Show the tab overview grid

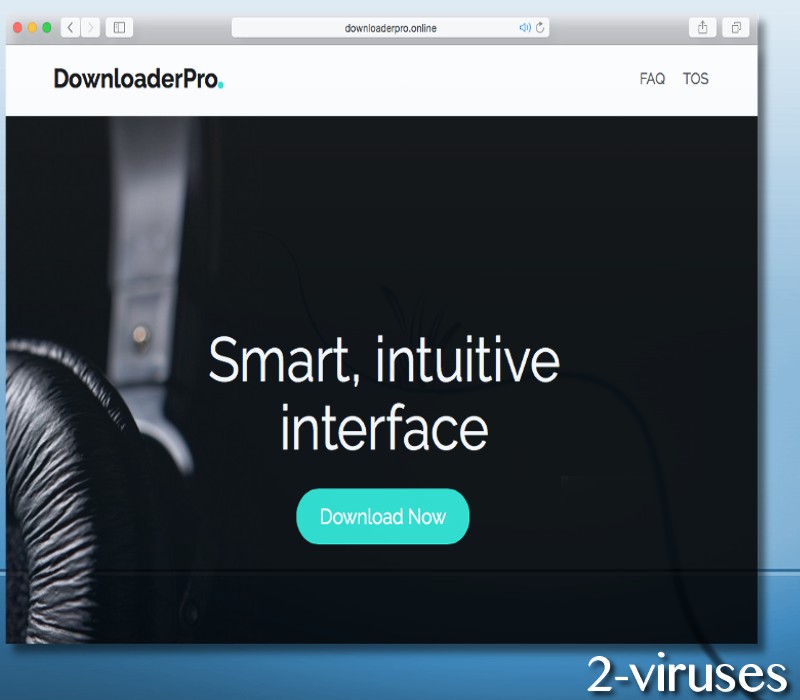click(736, 28)
